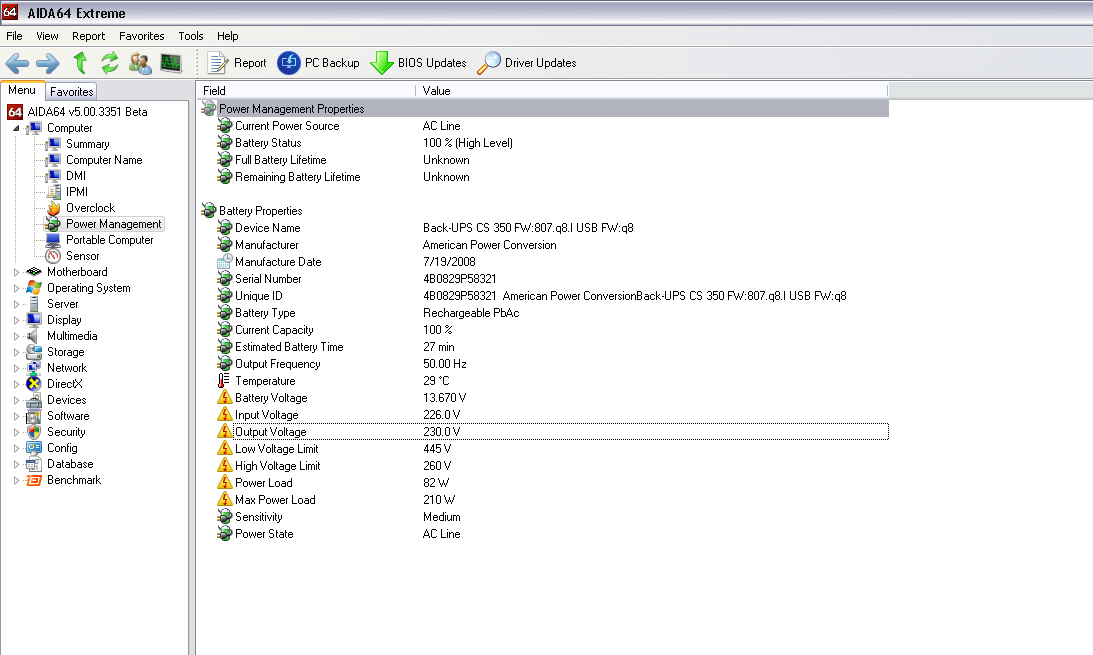Expand the Network tree node
Viewport: 1093px width, 655px height.
click(17, 368)
